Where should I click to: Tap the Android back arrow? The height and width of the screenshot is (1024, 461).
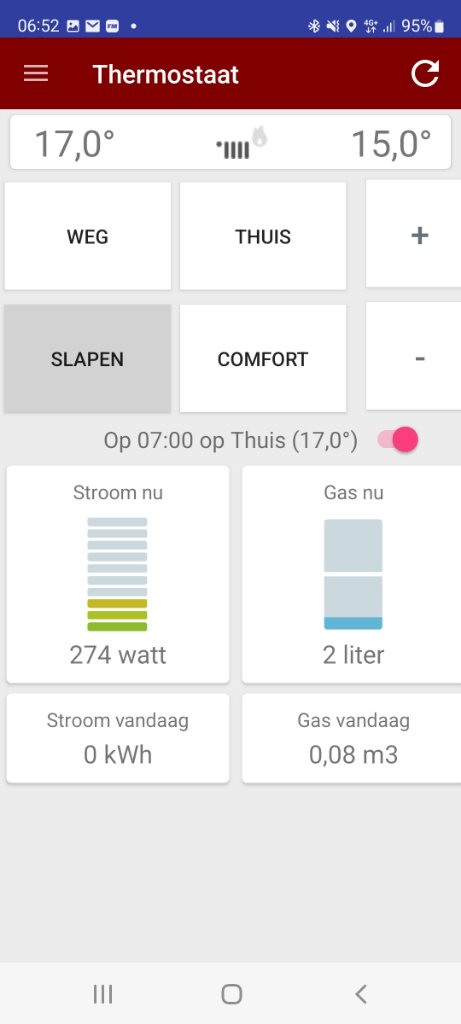[360, 995]
